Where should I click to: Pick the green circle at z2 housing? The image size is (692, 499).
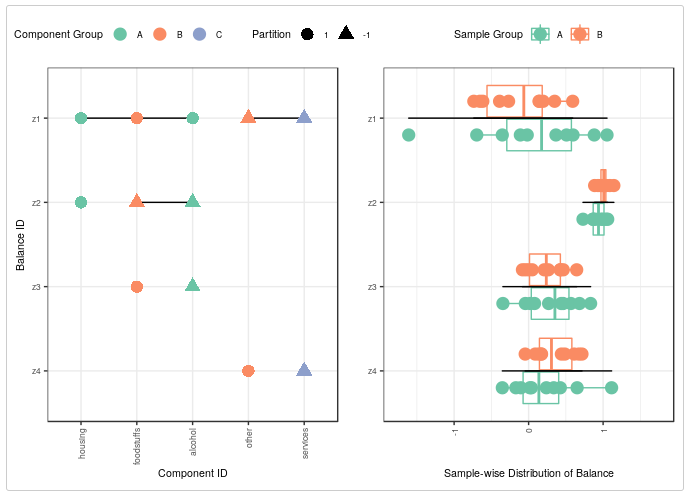(81, 202)
